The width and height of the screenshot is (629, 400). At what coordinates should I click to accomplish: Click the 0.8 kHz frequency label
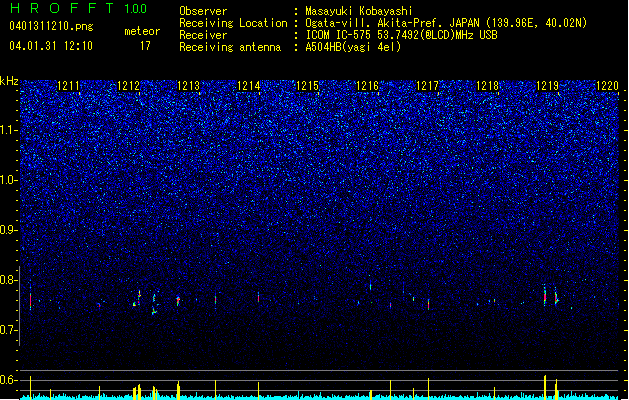9,280
